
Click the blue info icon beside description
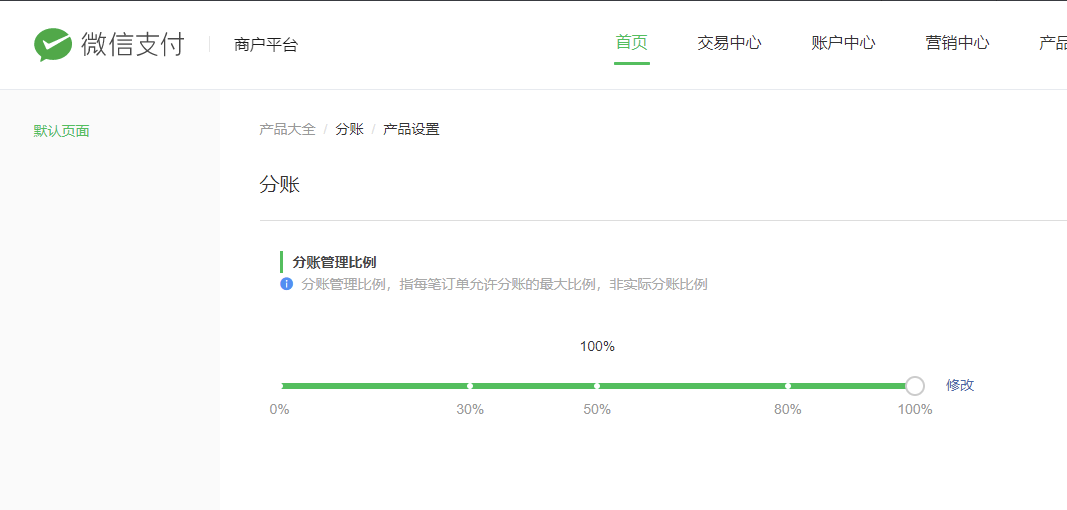[286, 284]
